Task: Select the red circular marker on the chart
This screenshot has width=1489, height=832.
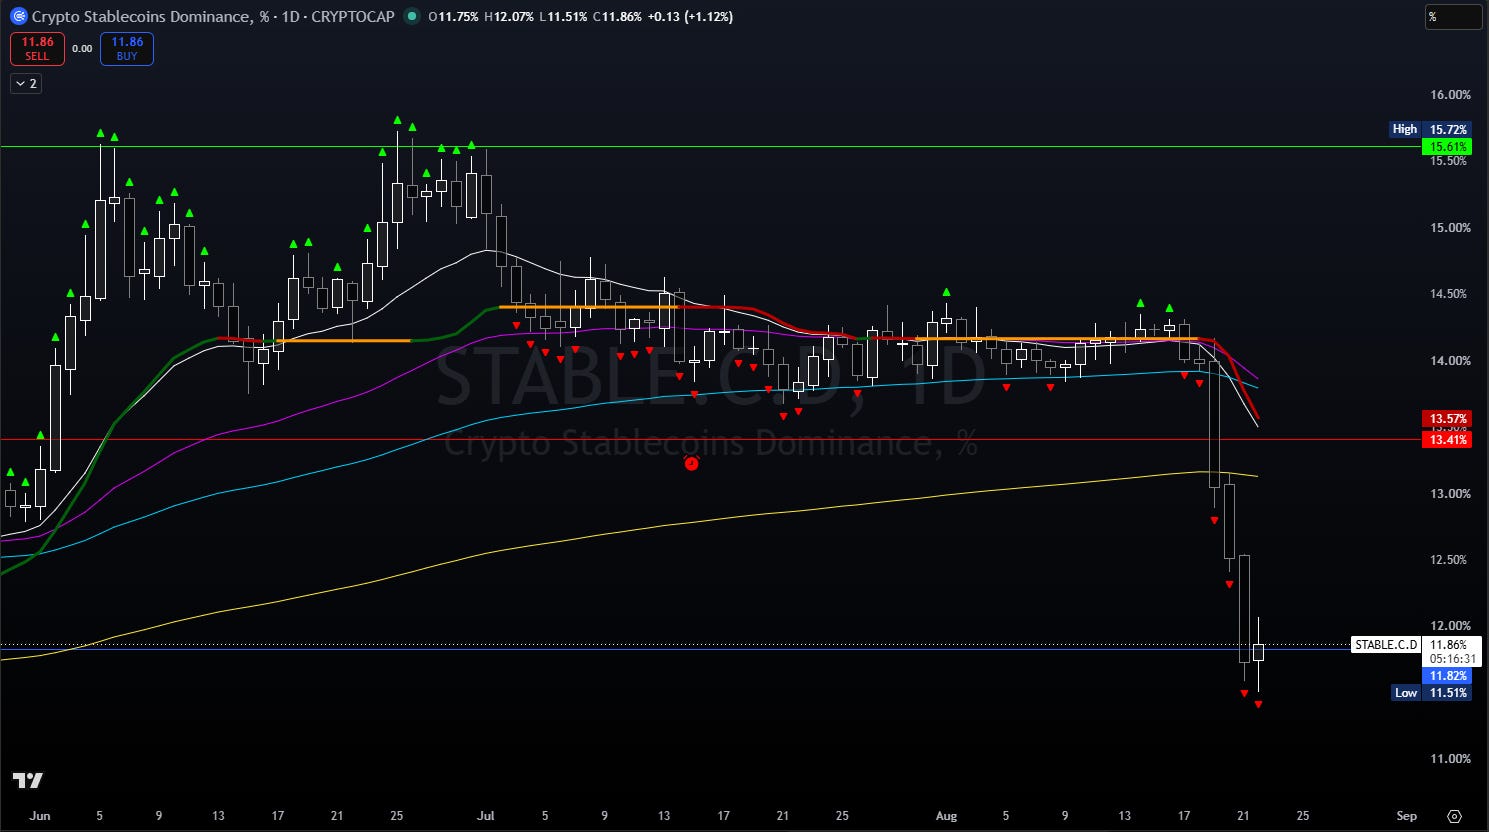Action: [691, 462]
